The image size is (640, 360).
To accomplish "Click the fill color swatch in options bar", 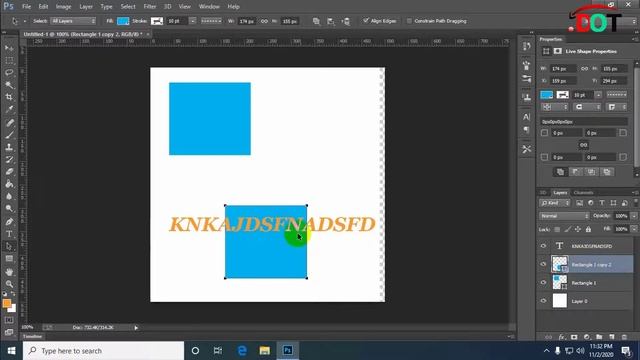I will pos(123,21).
